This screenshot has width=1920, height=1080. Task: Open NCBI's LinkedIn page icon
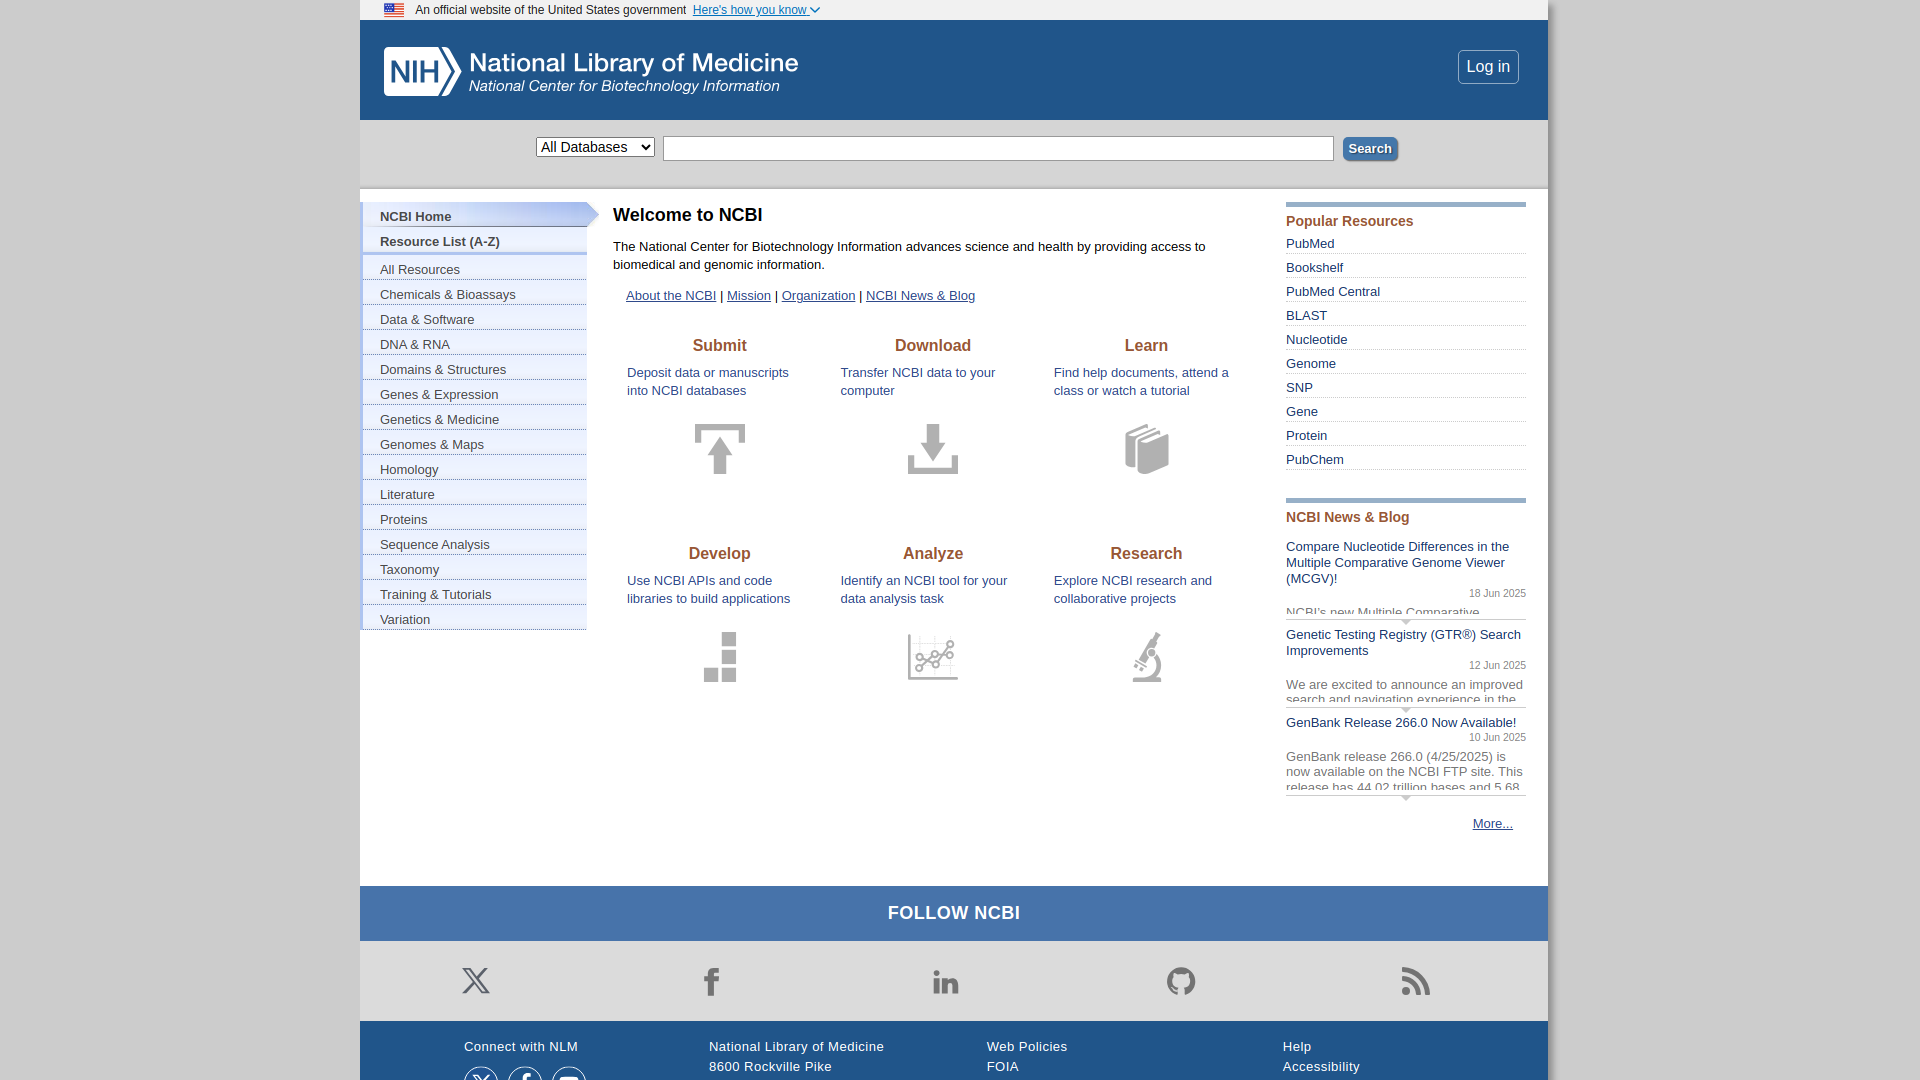[946, 982]
